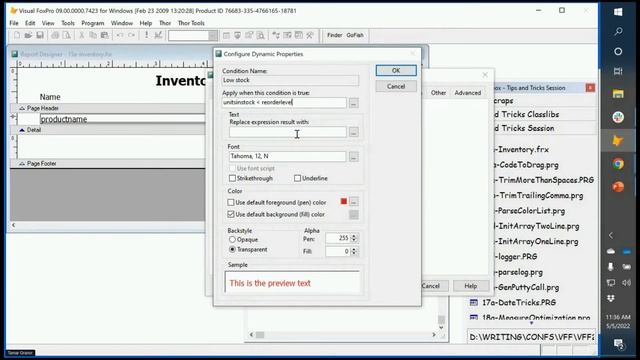This screenshot has height=360, width=640.
Task: Click Cancel in Configure Dynamic Properties
Action: [x=396, y=87]
